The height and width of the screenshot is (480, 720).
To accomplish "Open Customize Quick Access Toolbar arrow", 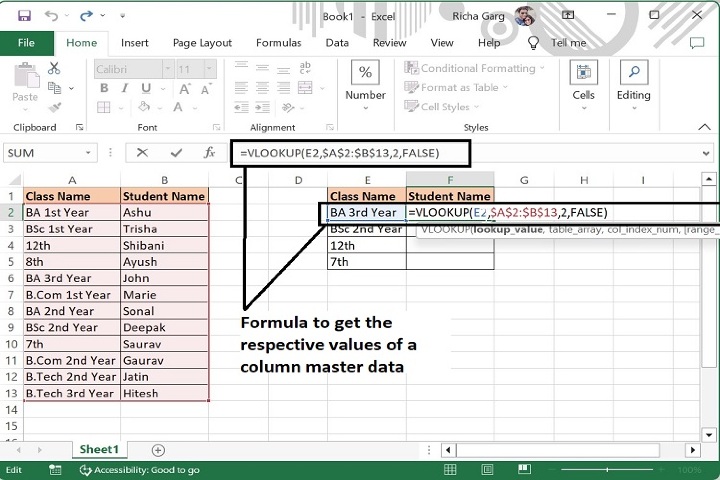I will 123,16.
